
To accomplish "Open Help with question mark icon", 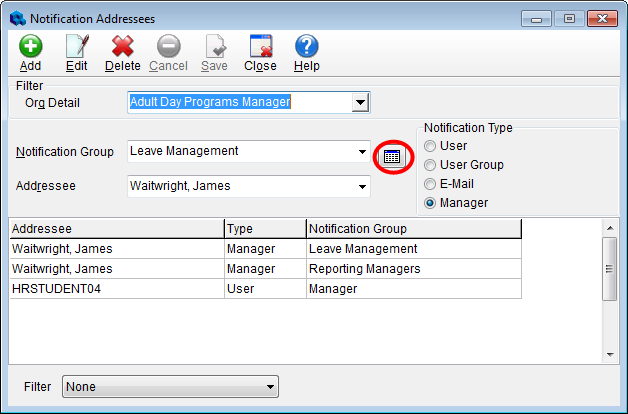I will click(x=306, y=47).
